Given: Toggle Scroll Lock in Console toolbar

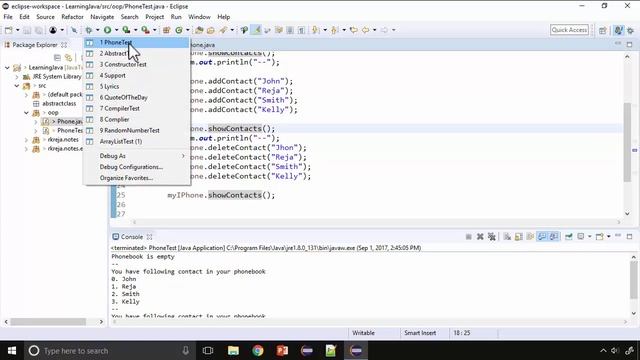Looking at the screenshot, I should (x=519, y=237).
